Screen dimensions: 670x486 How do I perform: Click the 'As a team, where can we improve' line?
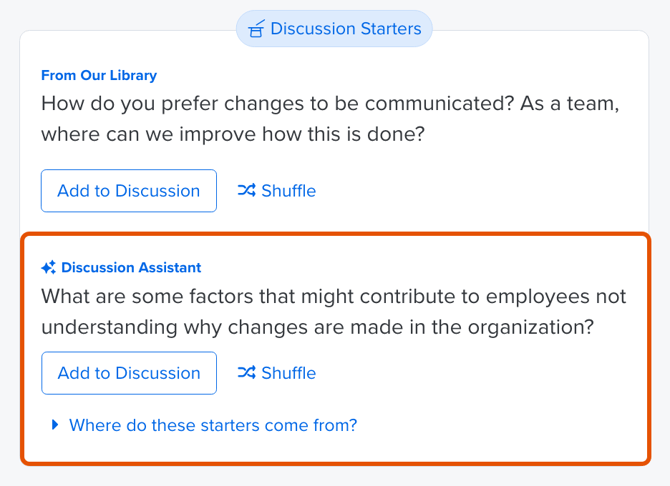(233, 133)
